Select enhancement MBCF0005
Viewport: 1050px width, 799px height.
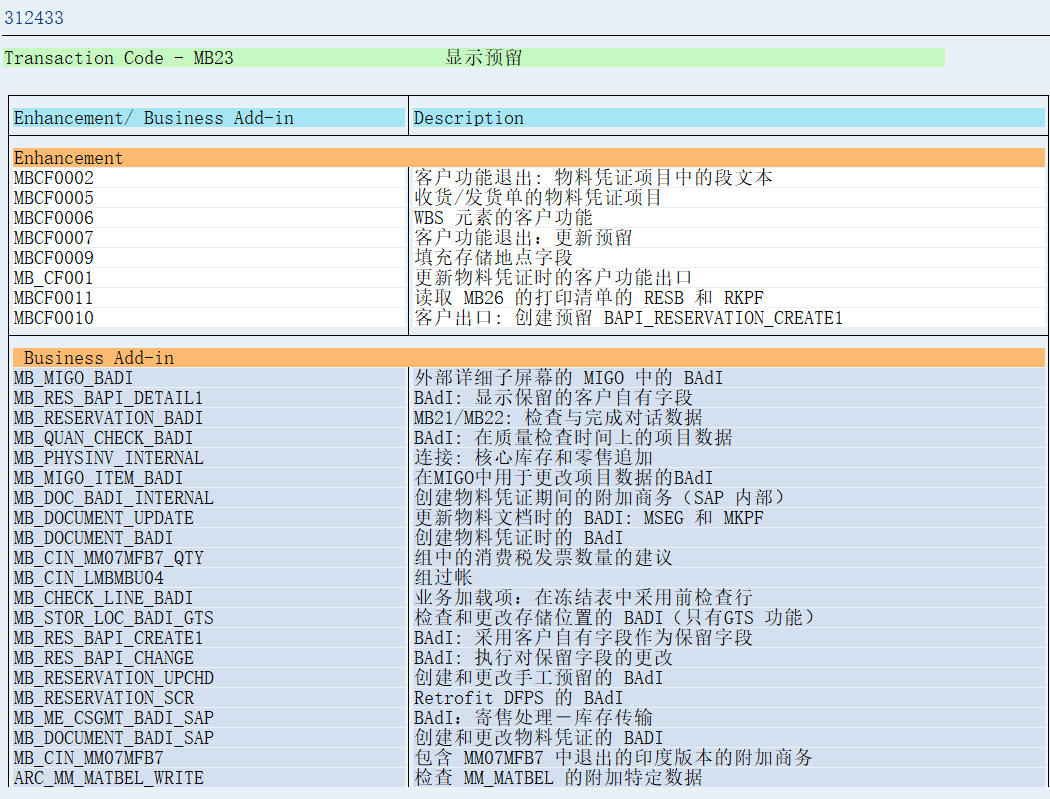tap(54, 198)
